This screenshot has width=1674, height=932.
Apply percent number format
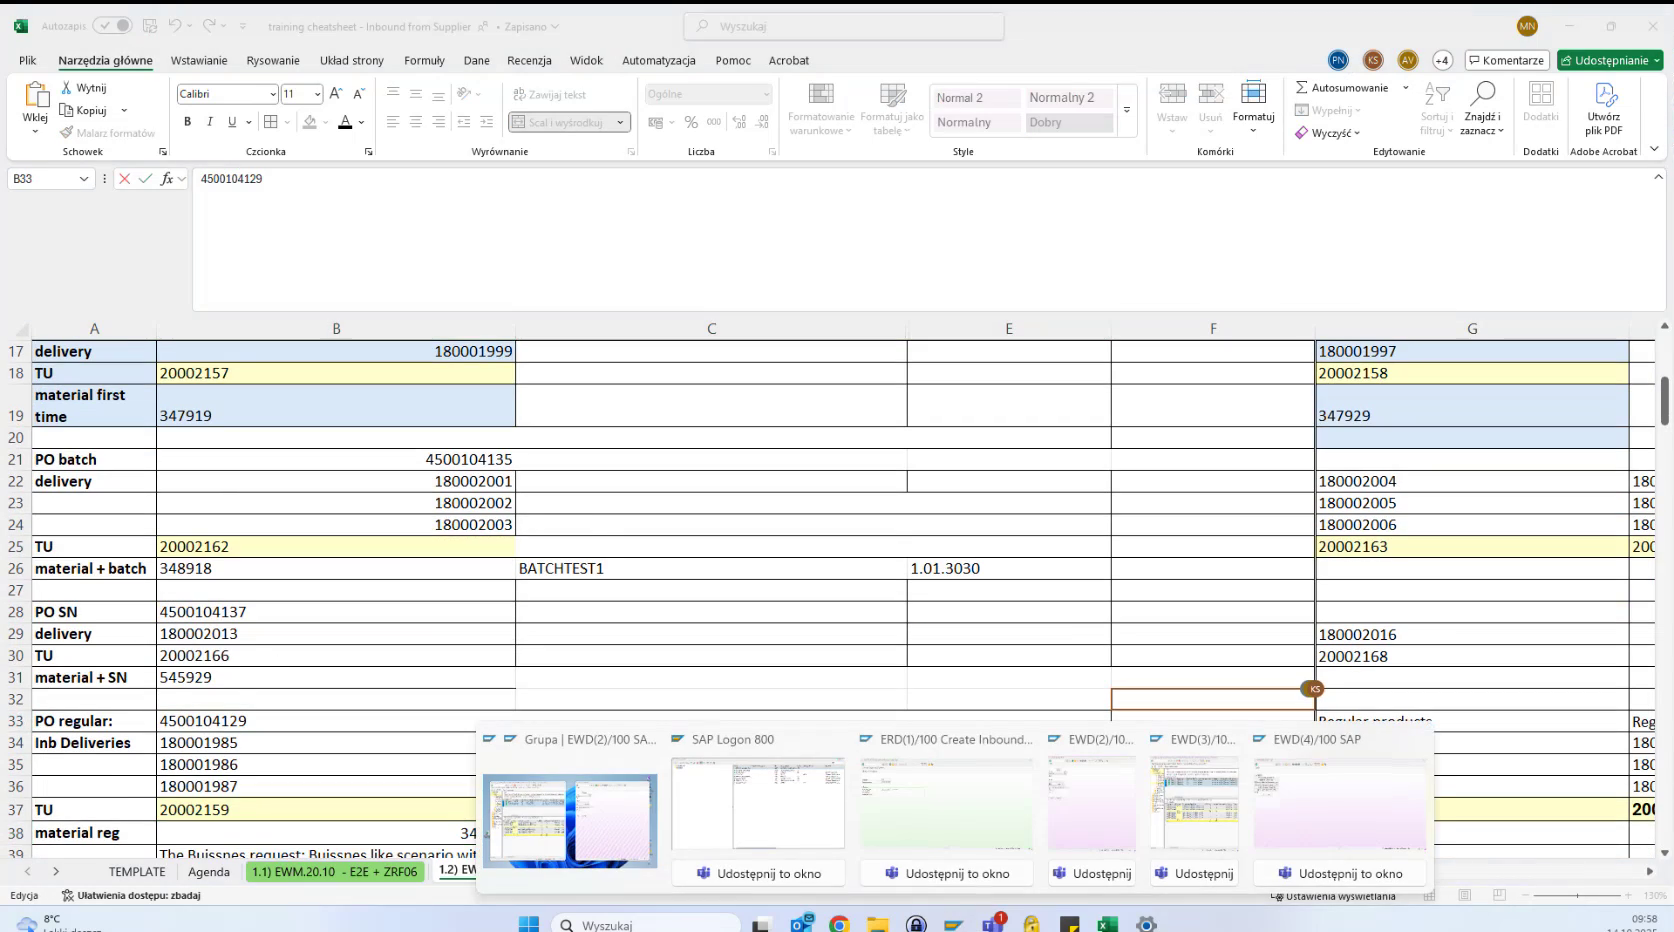pos(691,122)
